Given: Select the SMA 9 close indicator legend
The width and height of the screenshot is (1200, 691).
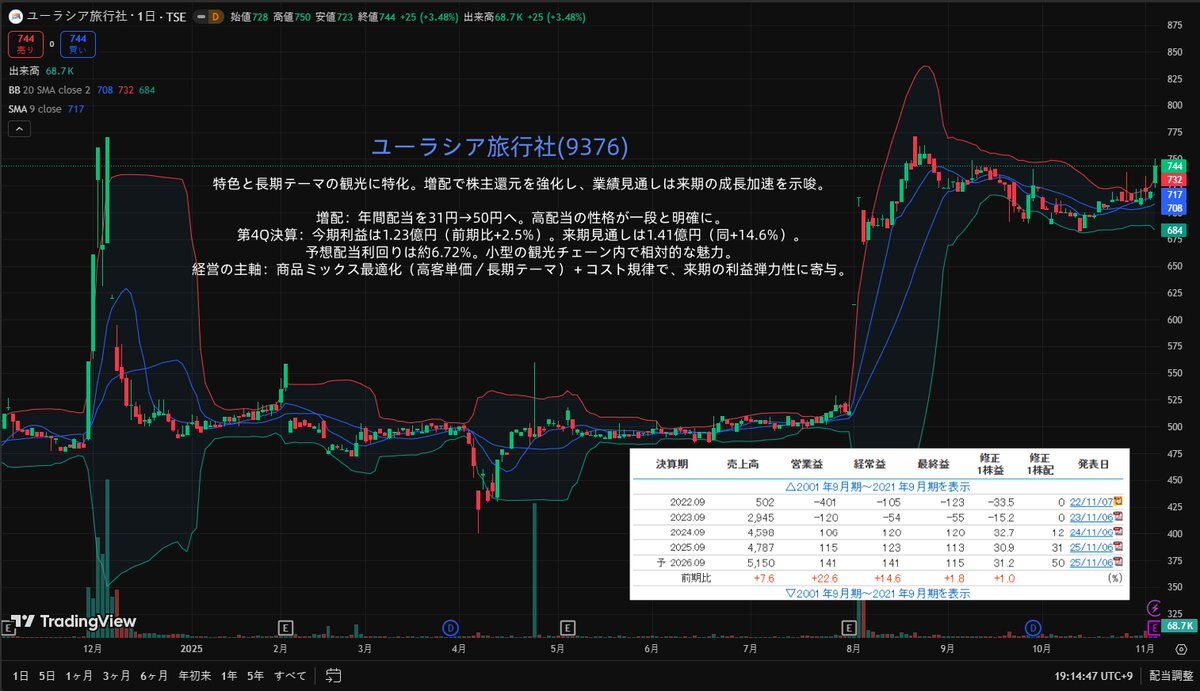Looking at the screenshot, I should (x=46, y=108).
